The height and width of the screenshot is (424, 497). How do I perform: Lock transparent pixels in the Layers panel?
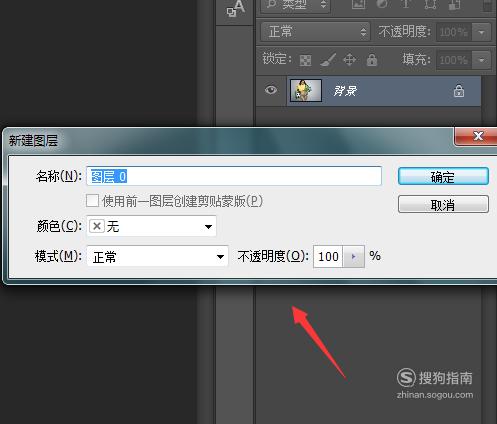point(305,60)
